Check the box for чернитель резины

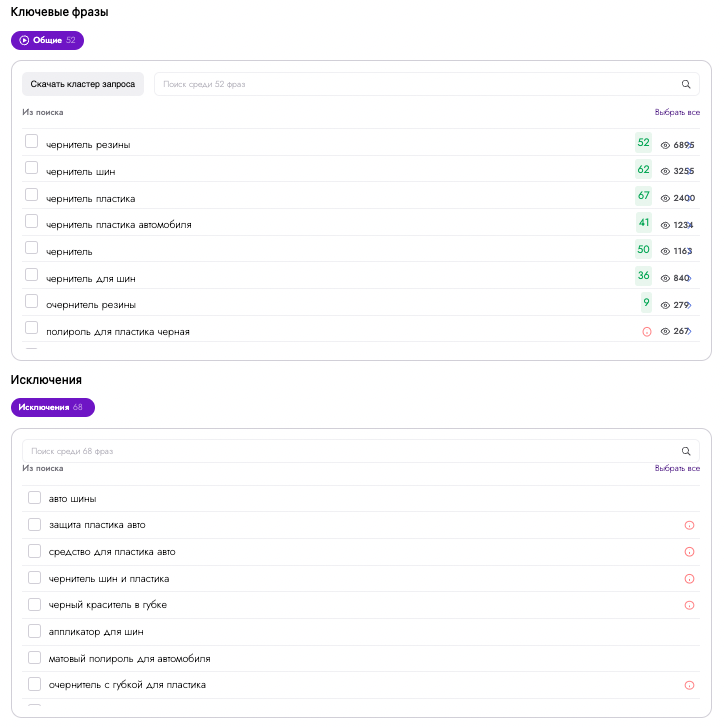coord(32,141)
